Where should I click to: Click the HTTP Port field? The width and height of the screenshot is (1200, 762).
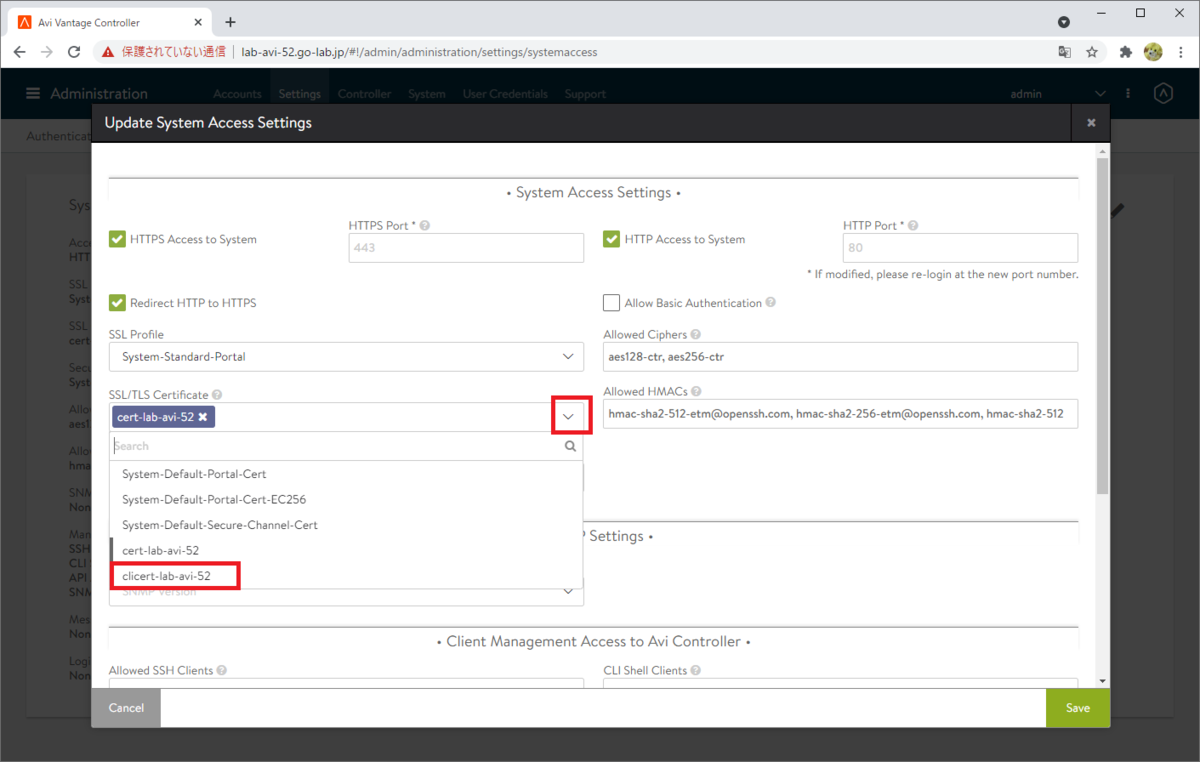pos(960,248)
